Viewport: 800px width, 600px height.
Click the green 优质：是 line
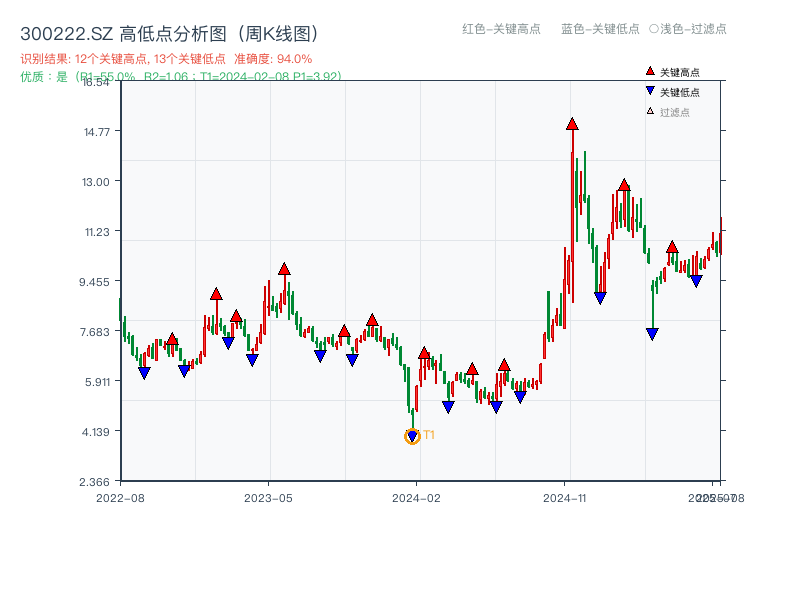(181, 77)
